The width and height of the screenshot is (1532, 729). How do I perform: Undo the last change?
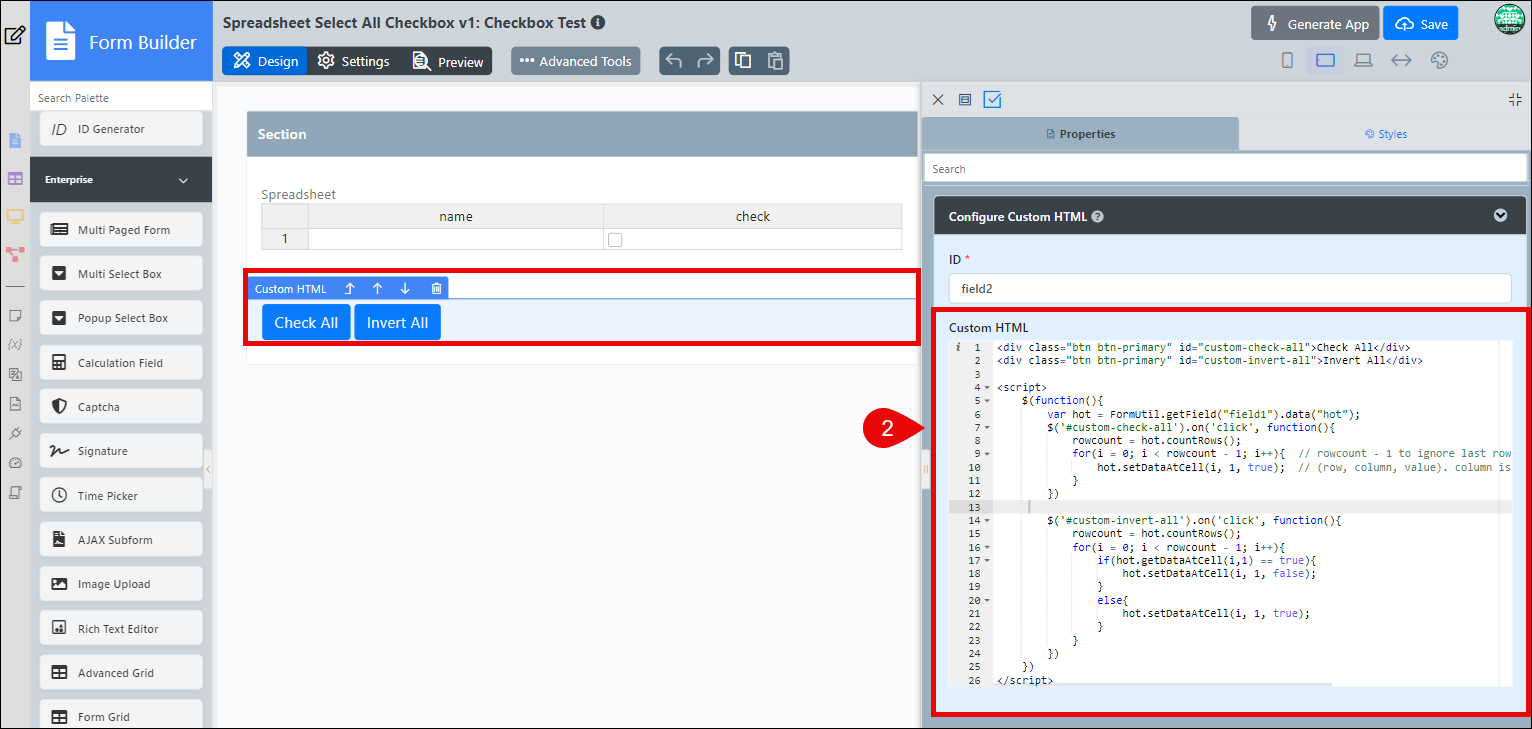click(674, 61)
